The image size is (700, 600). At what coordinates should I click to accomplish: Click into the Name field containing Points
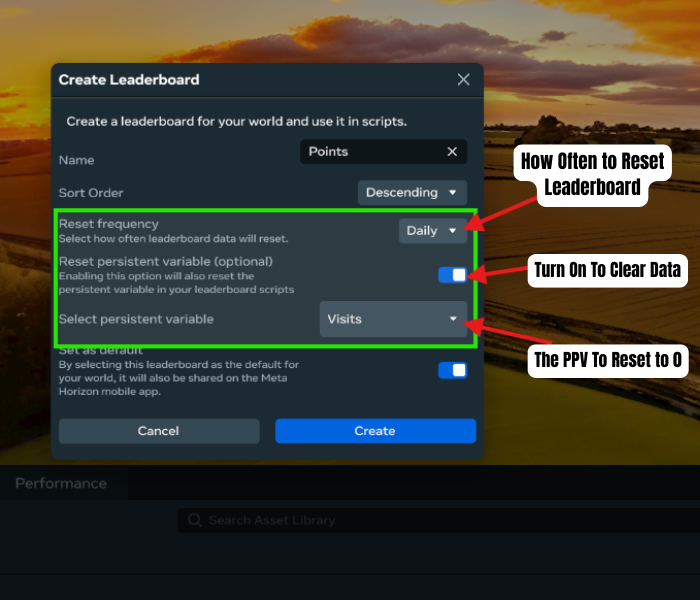(370, 151)
